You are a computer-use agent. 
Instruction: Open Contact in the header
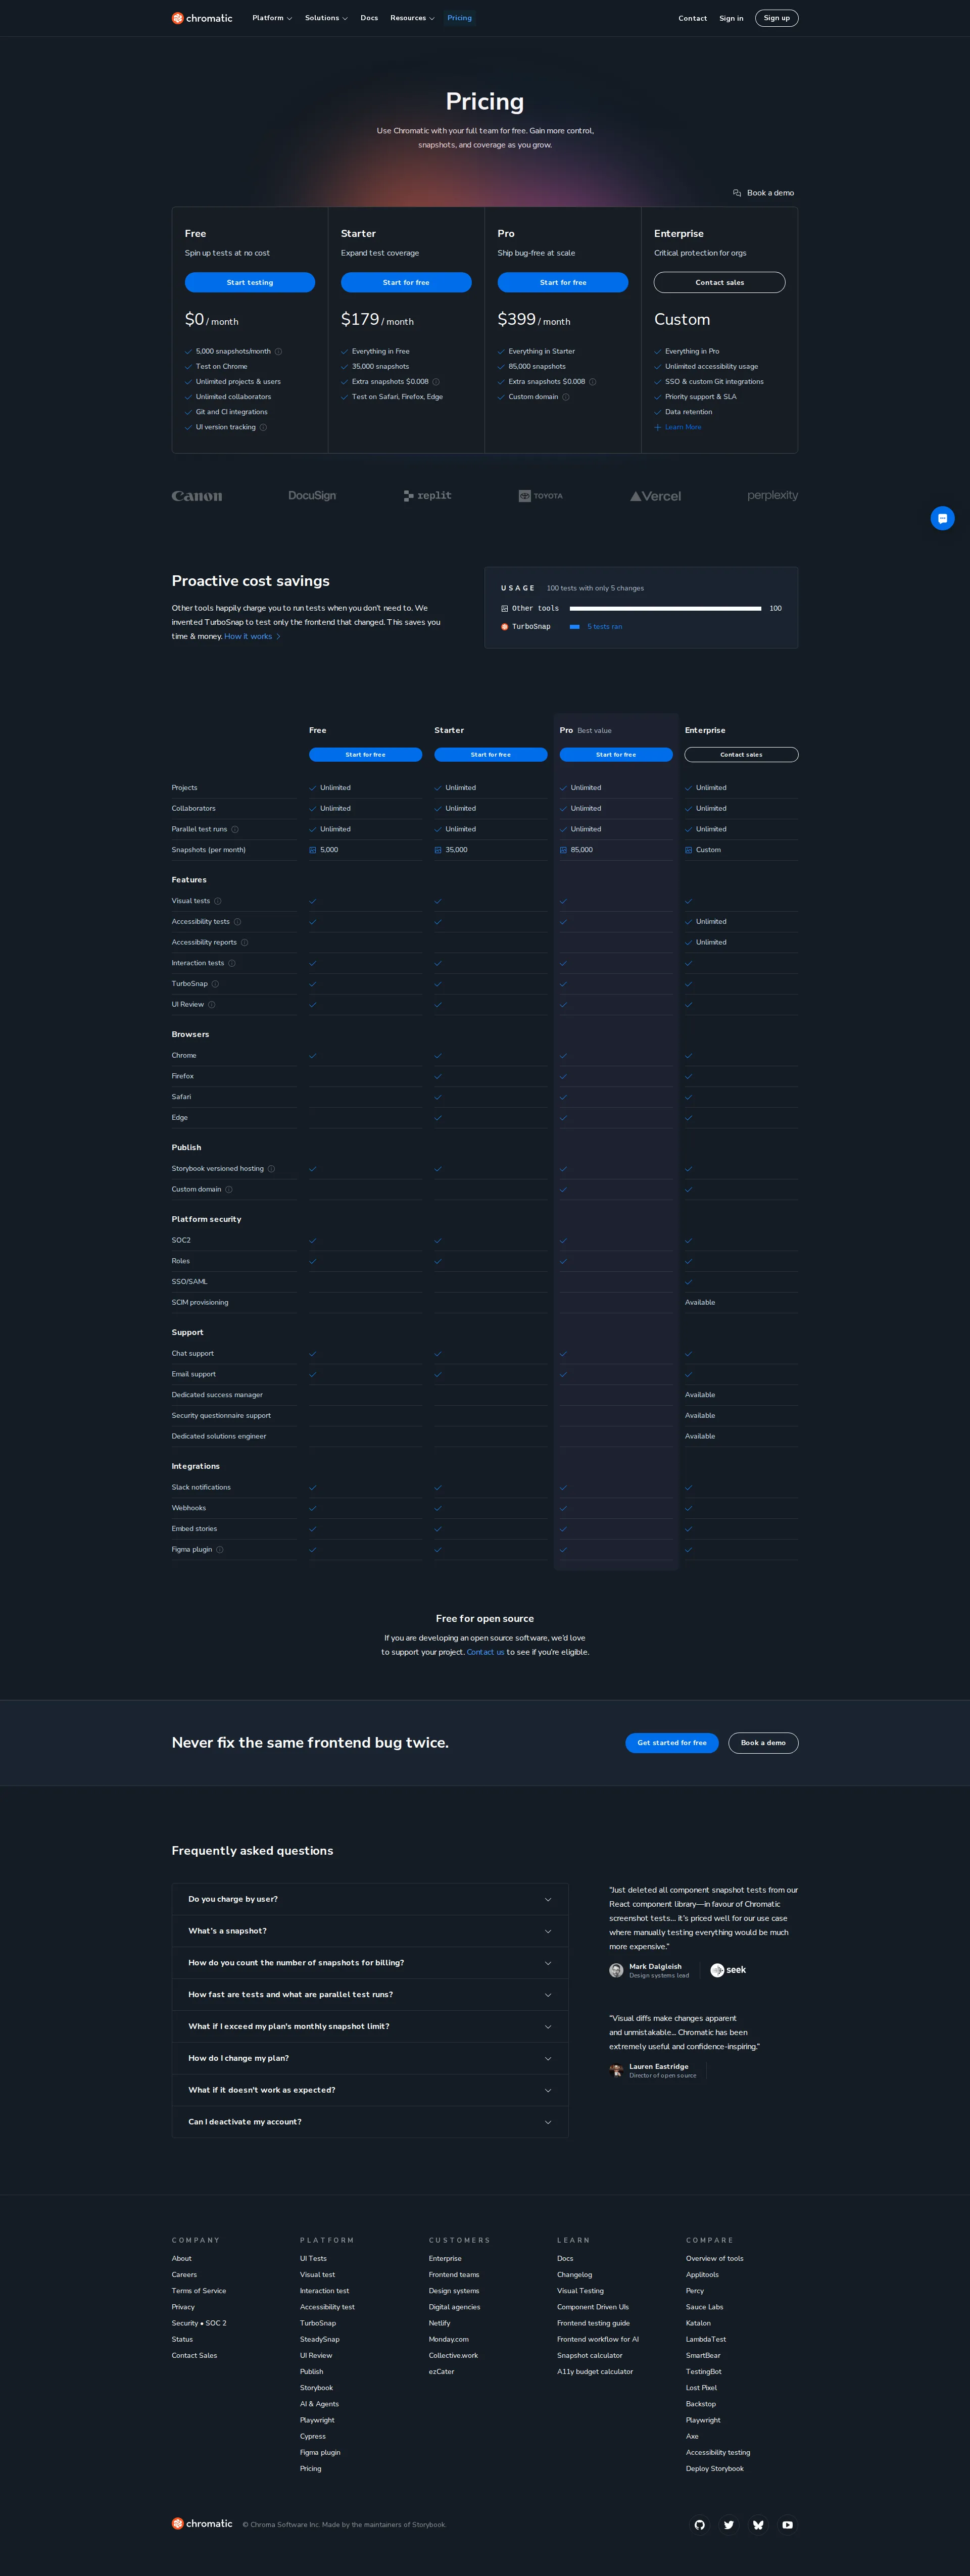(x=693, y=18)
